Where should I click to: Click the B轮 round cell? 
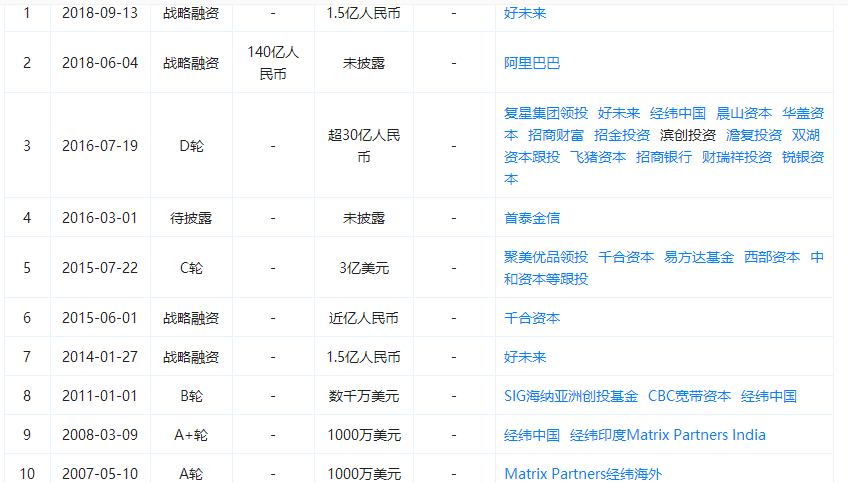191,396
